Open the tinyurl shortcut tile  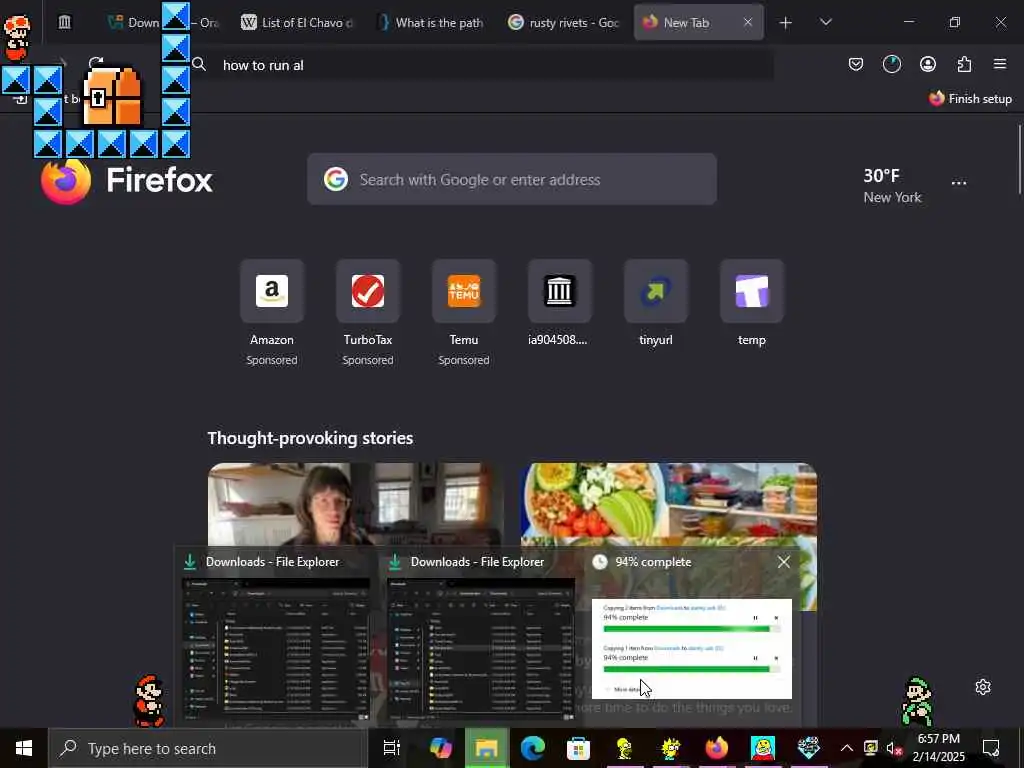pyautogui.click(x=656, y=291)
